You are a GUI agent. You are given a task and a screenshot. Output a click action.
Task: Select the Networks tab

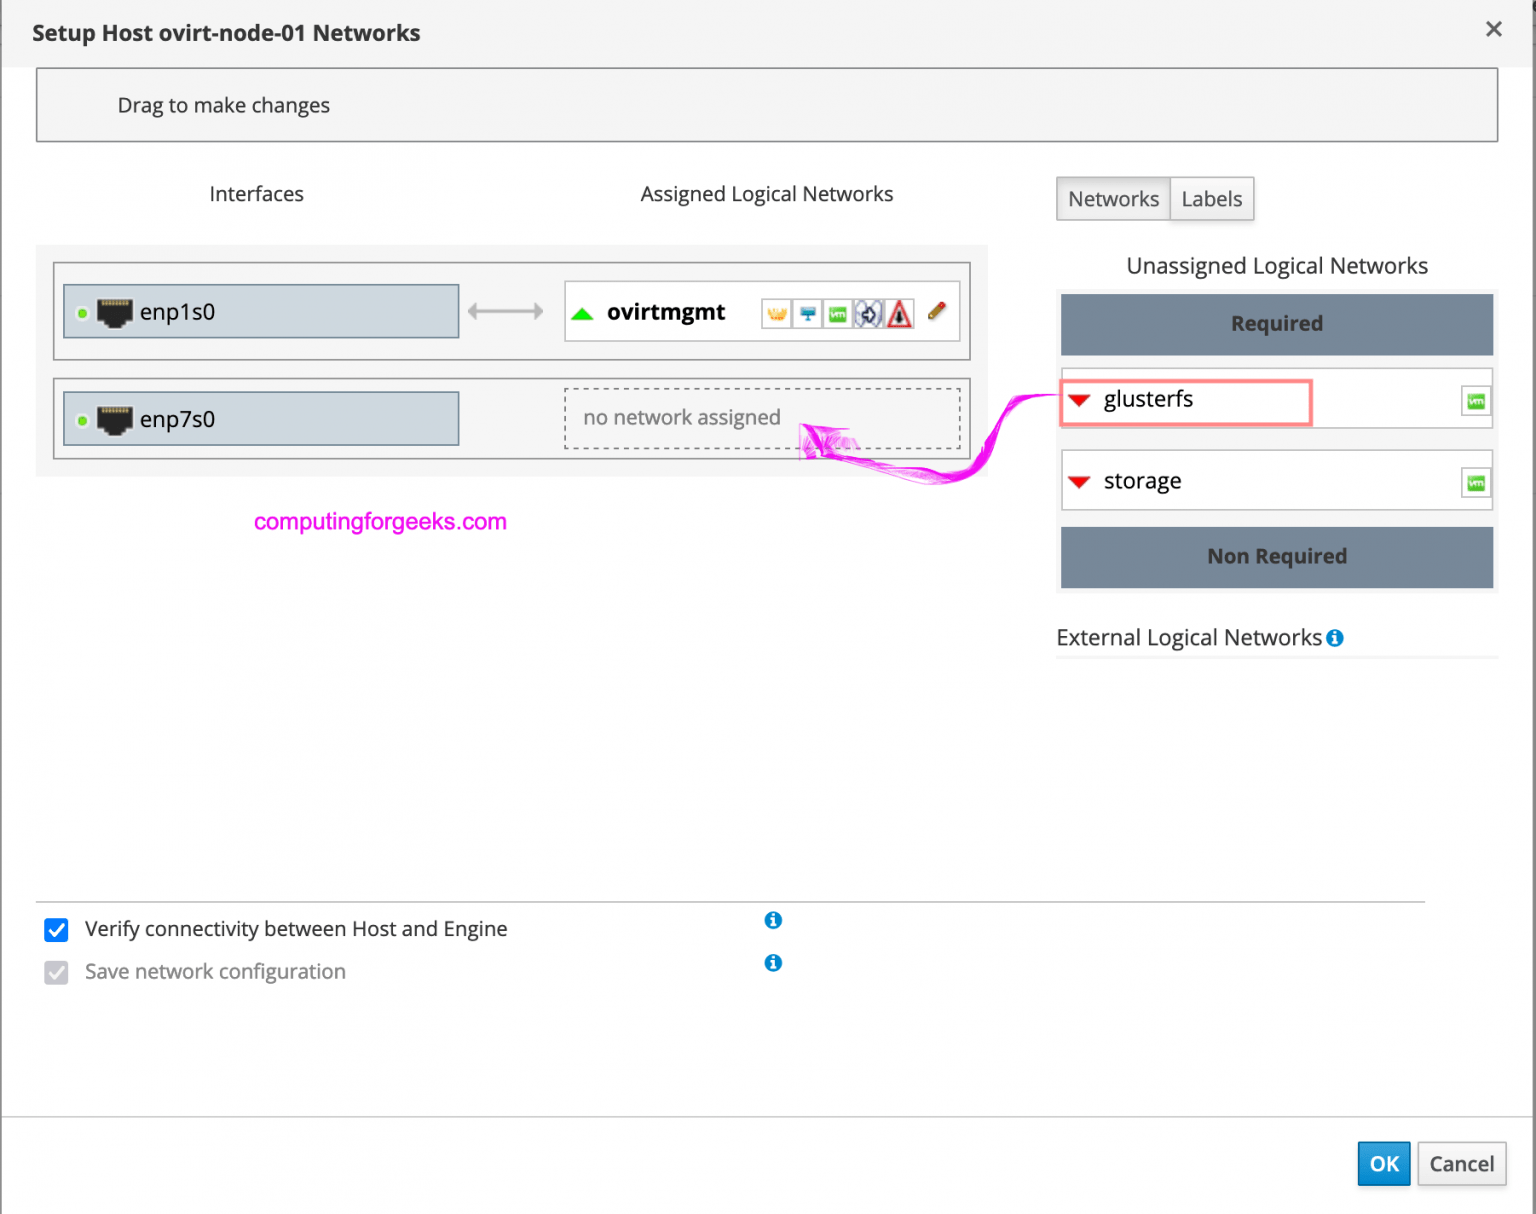[x=1112, y=199]
